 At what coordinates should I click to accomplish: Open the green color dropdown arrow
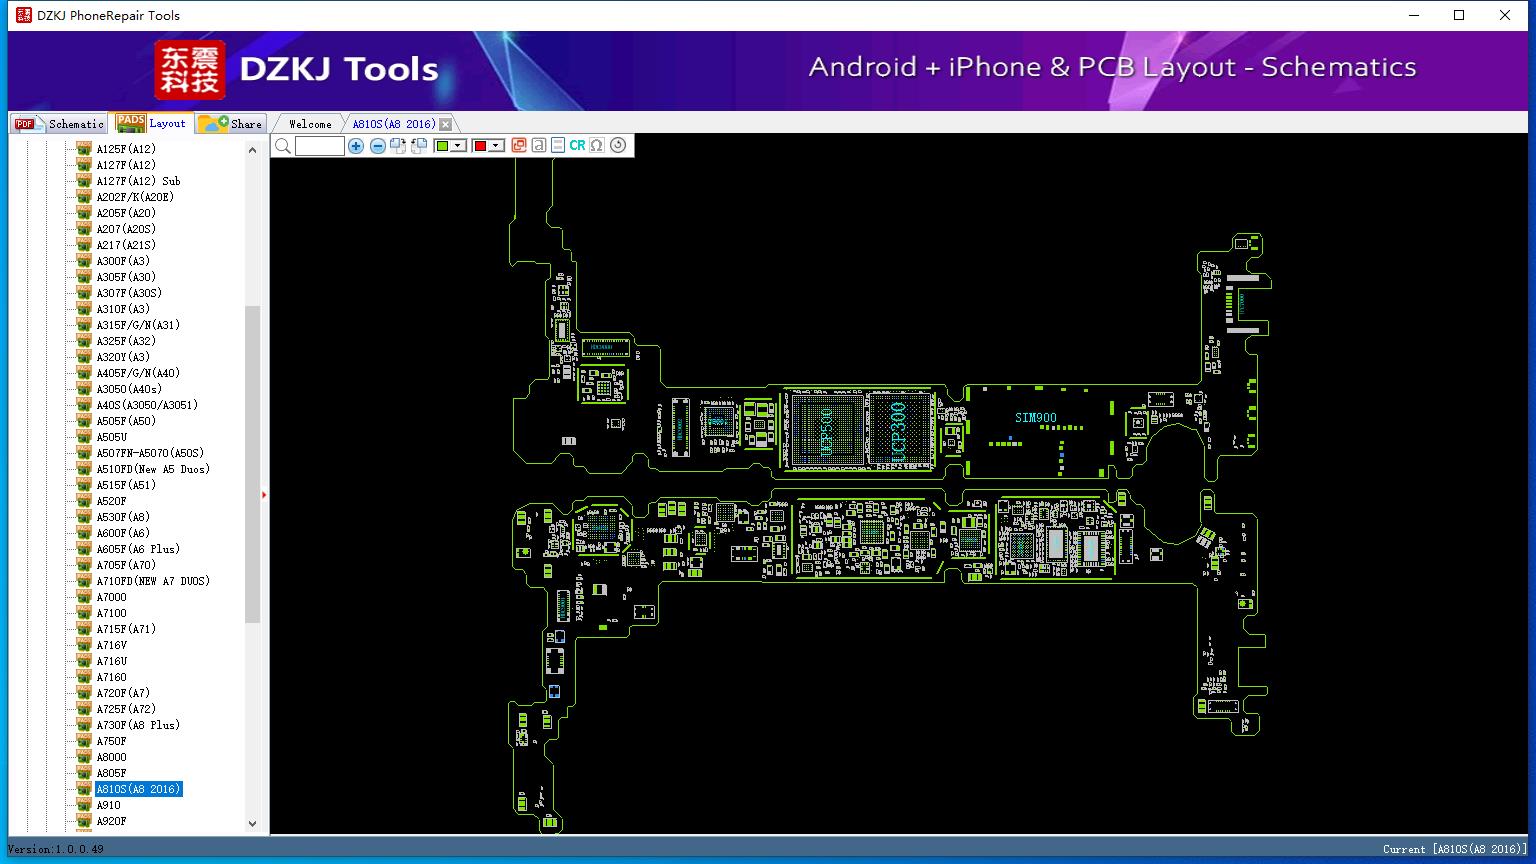458,146
